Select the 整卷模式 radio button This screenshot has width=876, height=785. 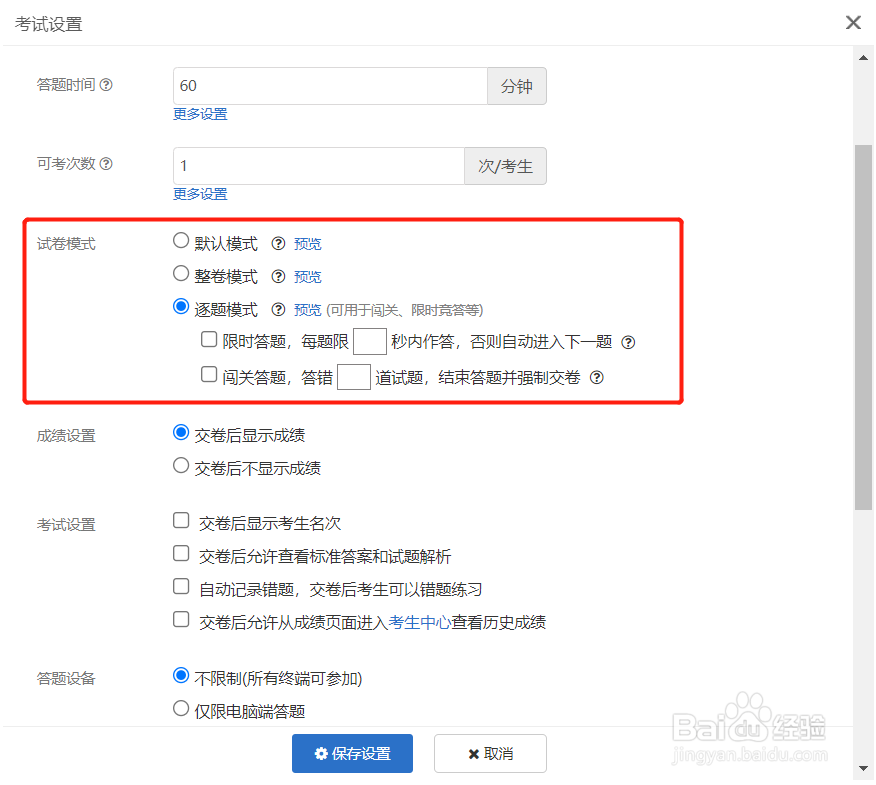tap(180, 276)
